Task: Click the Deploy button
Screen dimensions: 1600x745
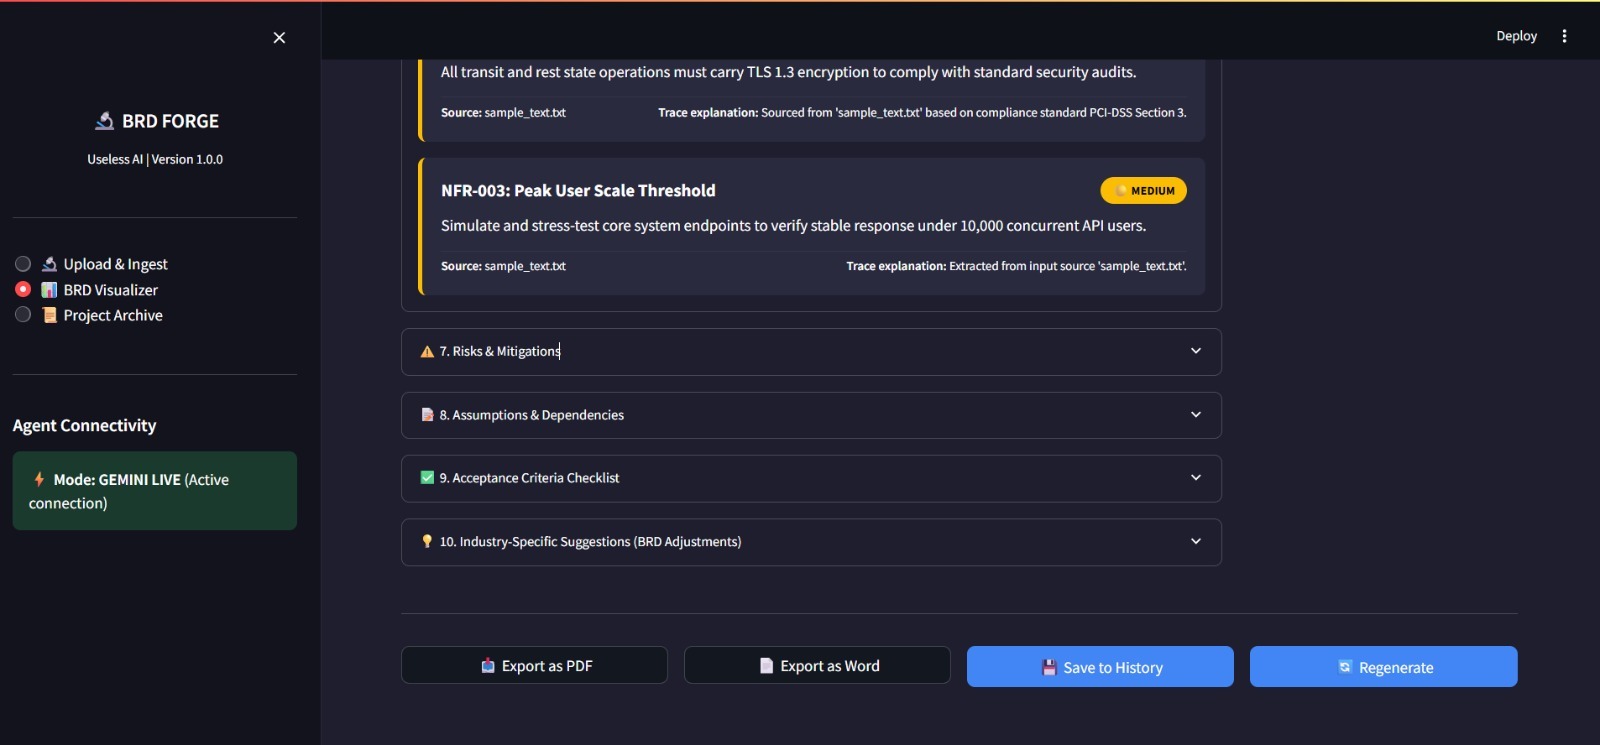Action: point(1516,36)
